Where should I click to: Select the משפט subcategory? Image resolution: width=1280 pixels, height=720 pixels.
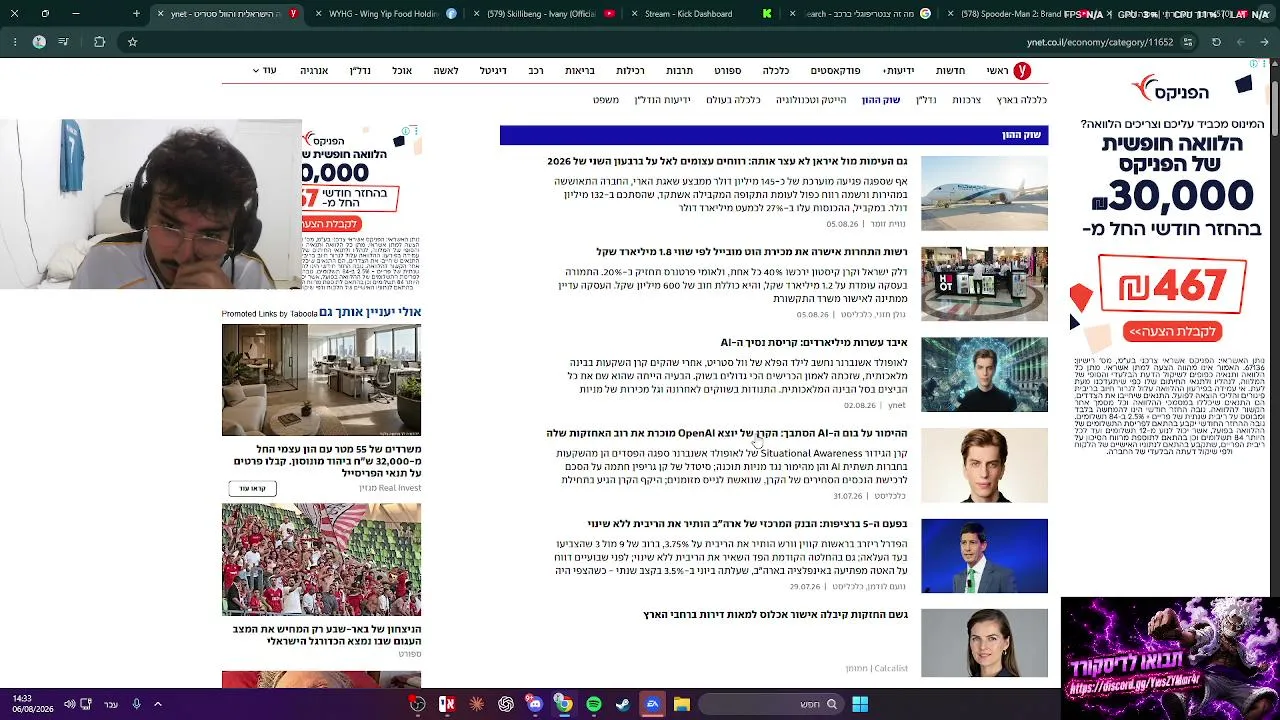click(606, 100)
